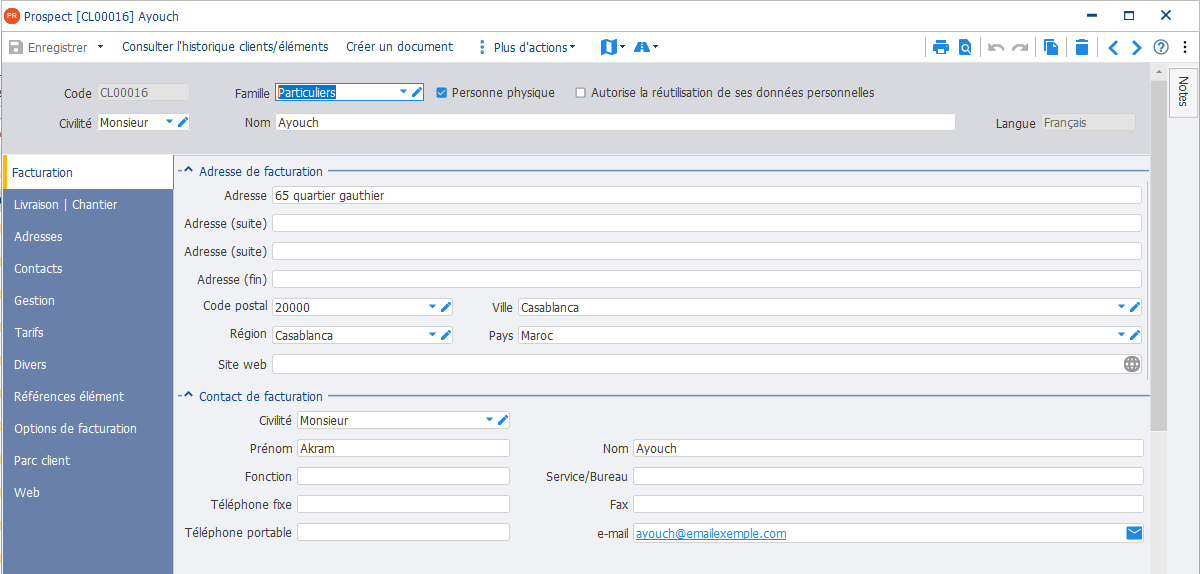
Task: Open the Tarifs tab
Action: click(x=88, y=333)
